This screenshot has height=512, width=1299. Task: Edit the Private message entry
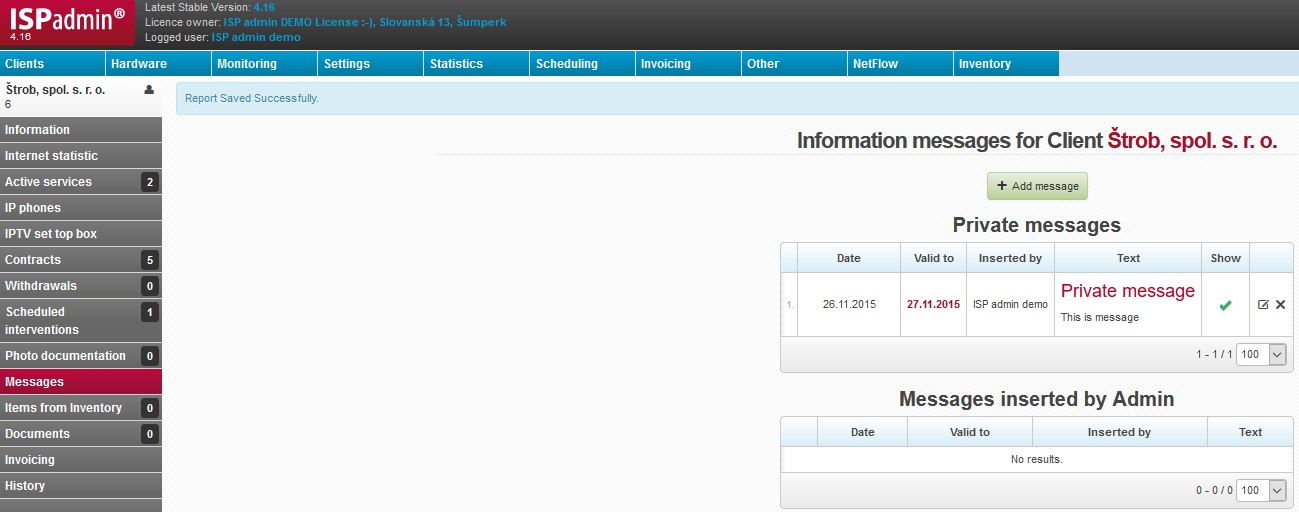1263,304
